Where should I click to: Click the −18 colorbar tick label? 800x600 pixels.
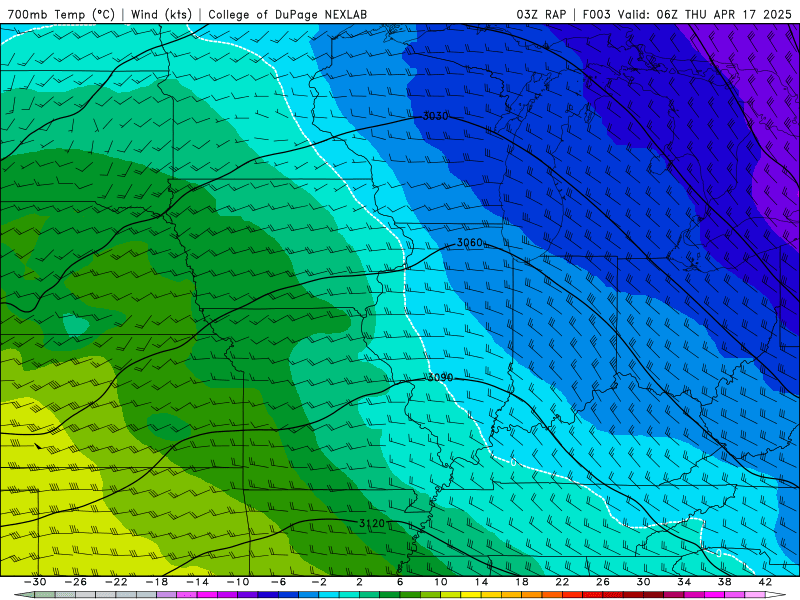click(157, 582)
